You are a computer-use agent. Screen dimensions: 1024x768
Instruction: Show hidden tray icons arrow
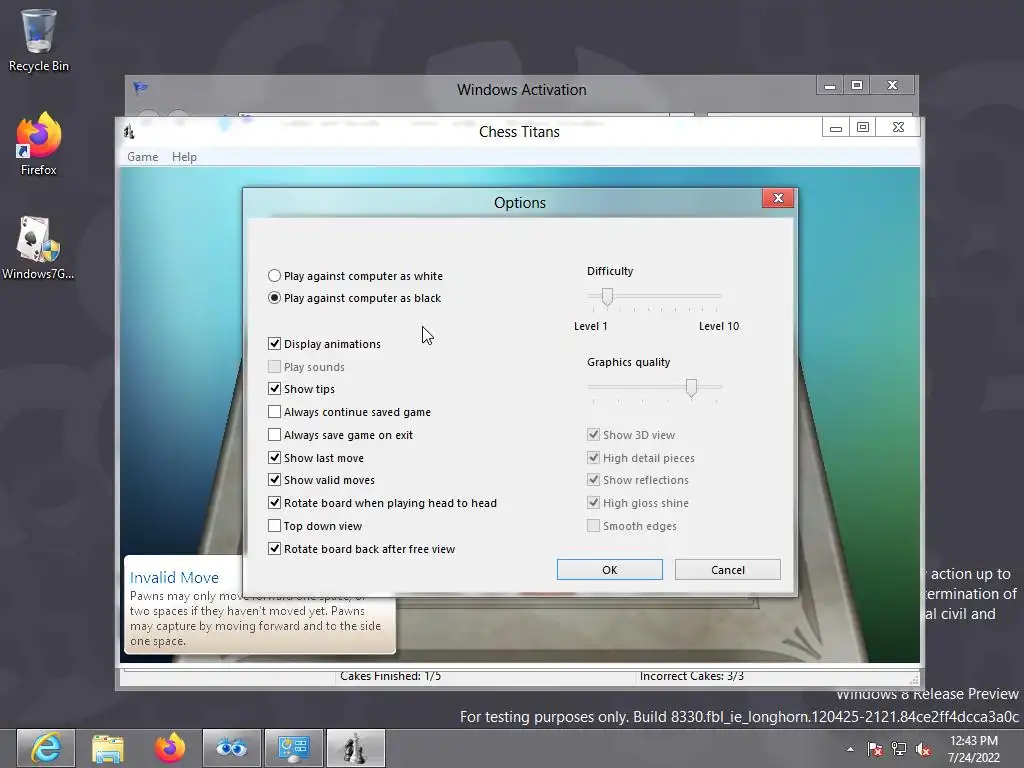[x=850, y=749]
